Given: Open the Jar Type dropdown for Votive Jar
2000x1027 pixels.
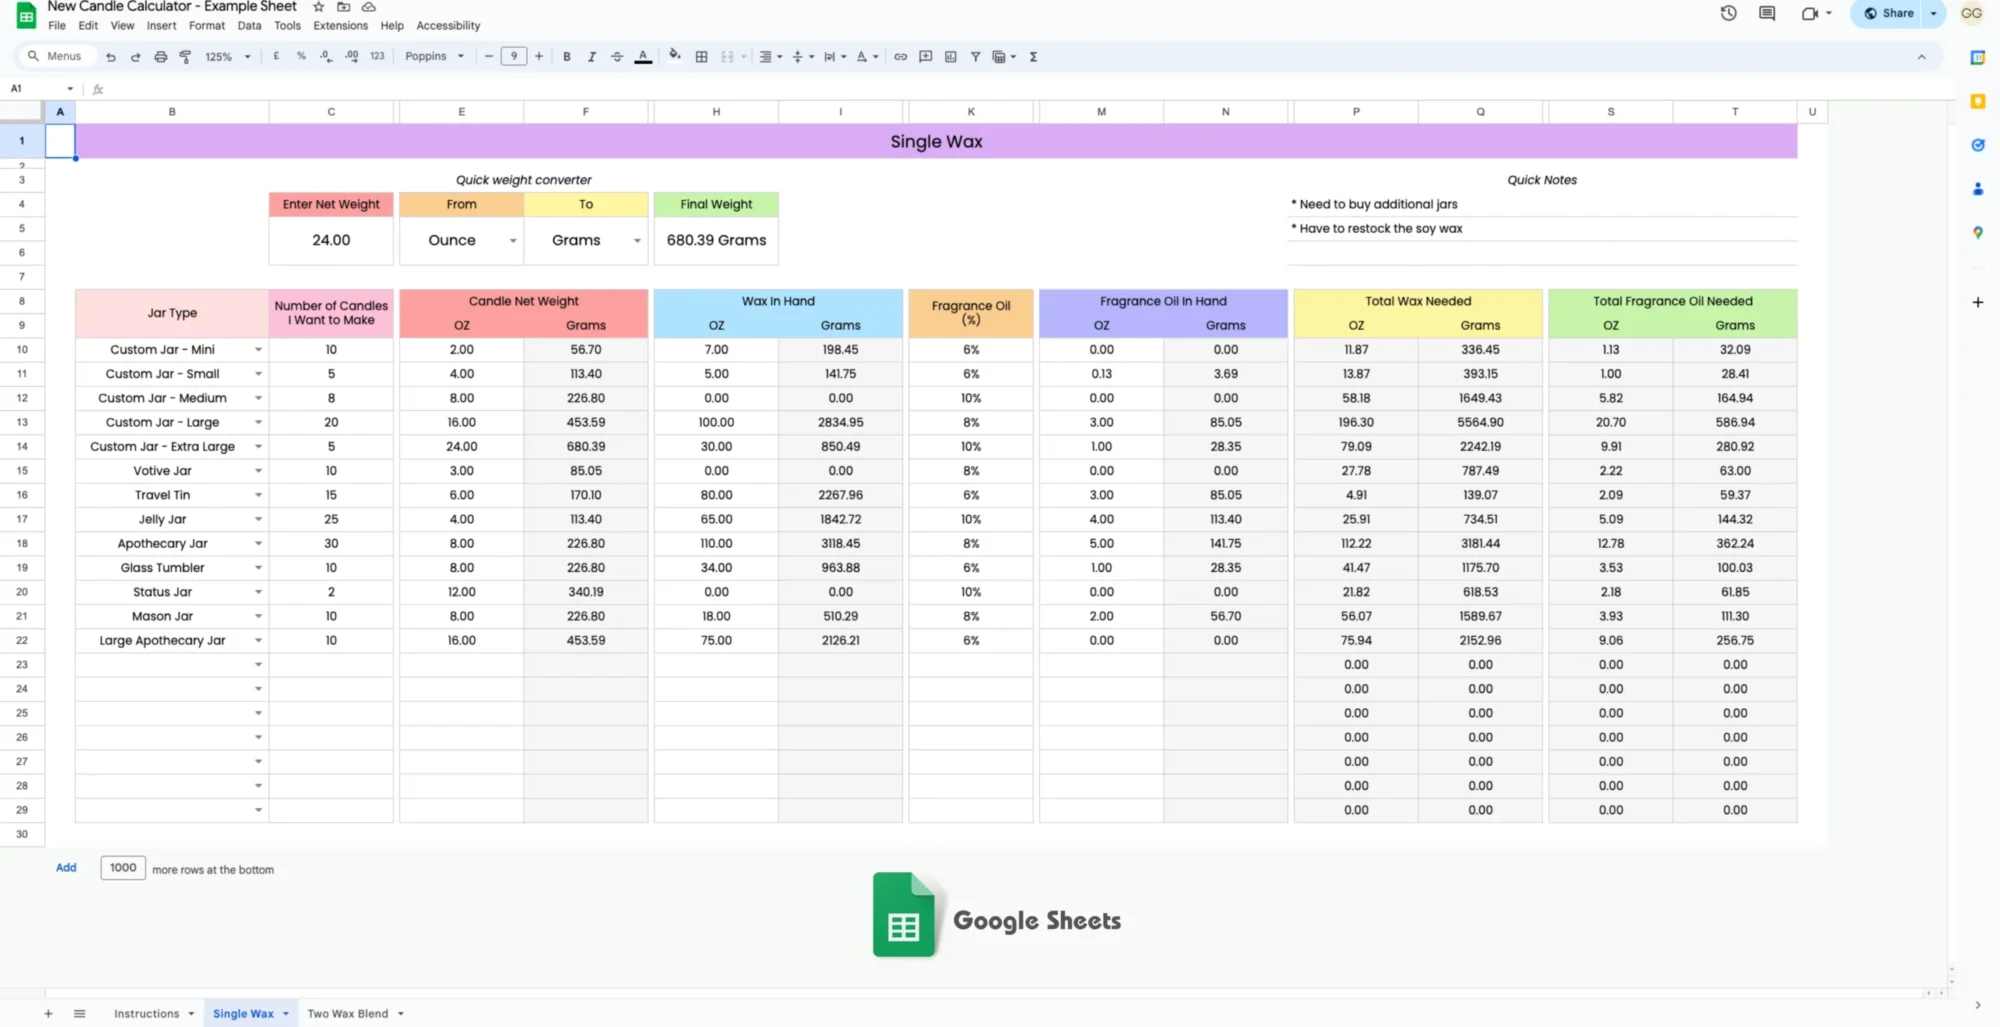Looking at the screenshot, I should (x=258, y=471).
